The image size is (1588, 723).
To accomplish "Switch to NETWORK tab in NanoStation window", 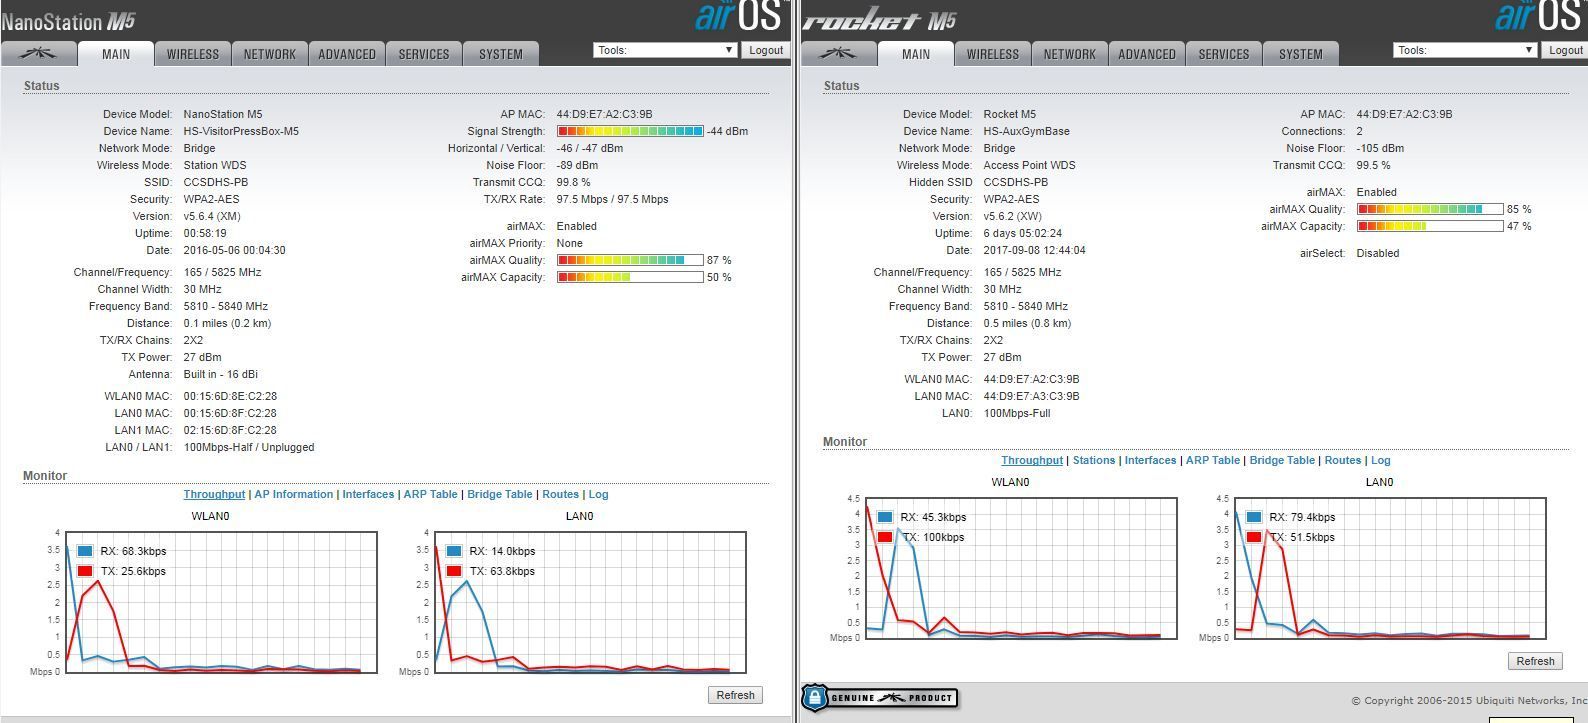I will pyautogui.click(x=270, y=54).
